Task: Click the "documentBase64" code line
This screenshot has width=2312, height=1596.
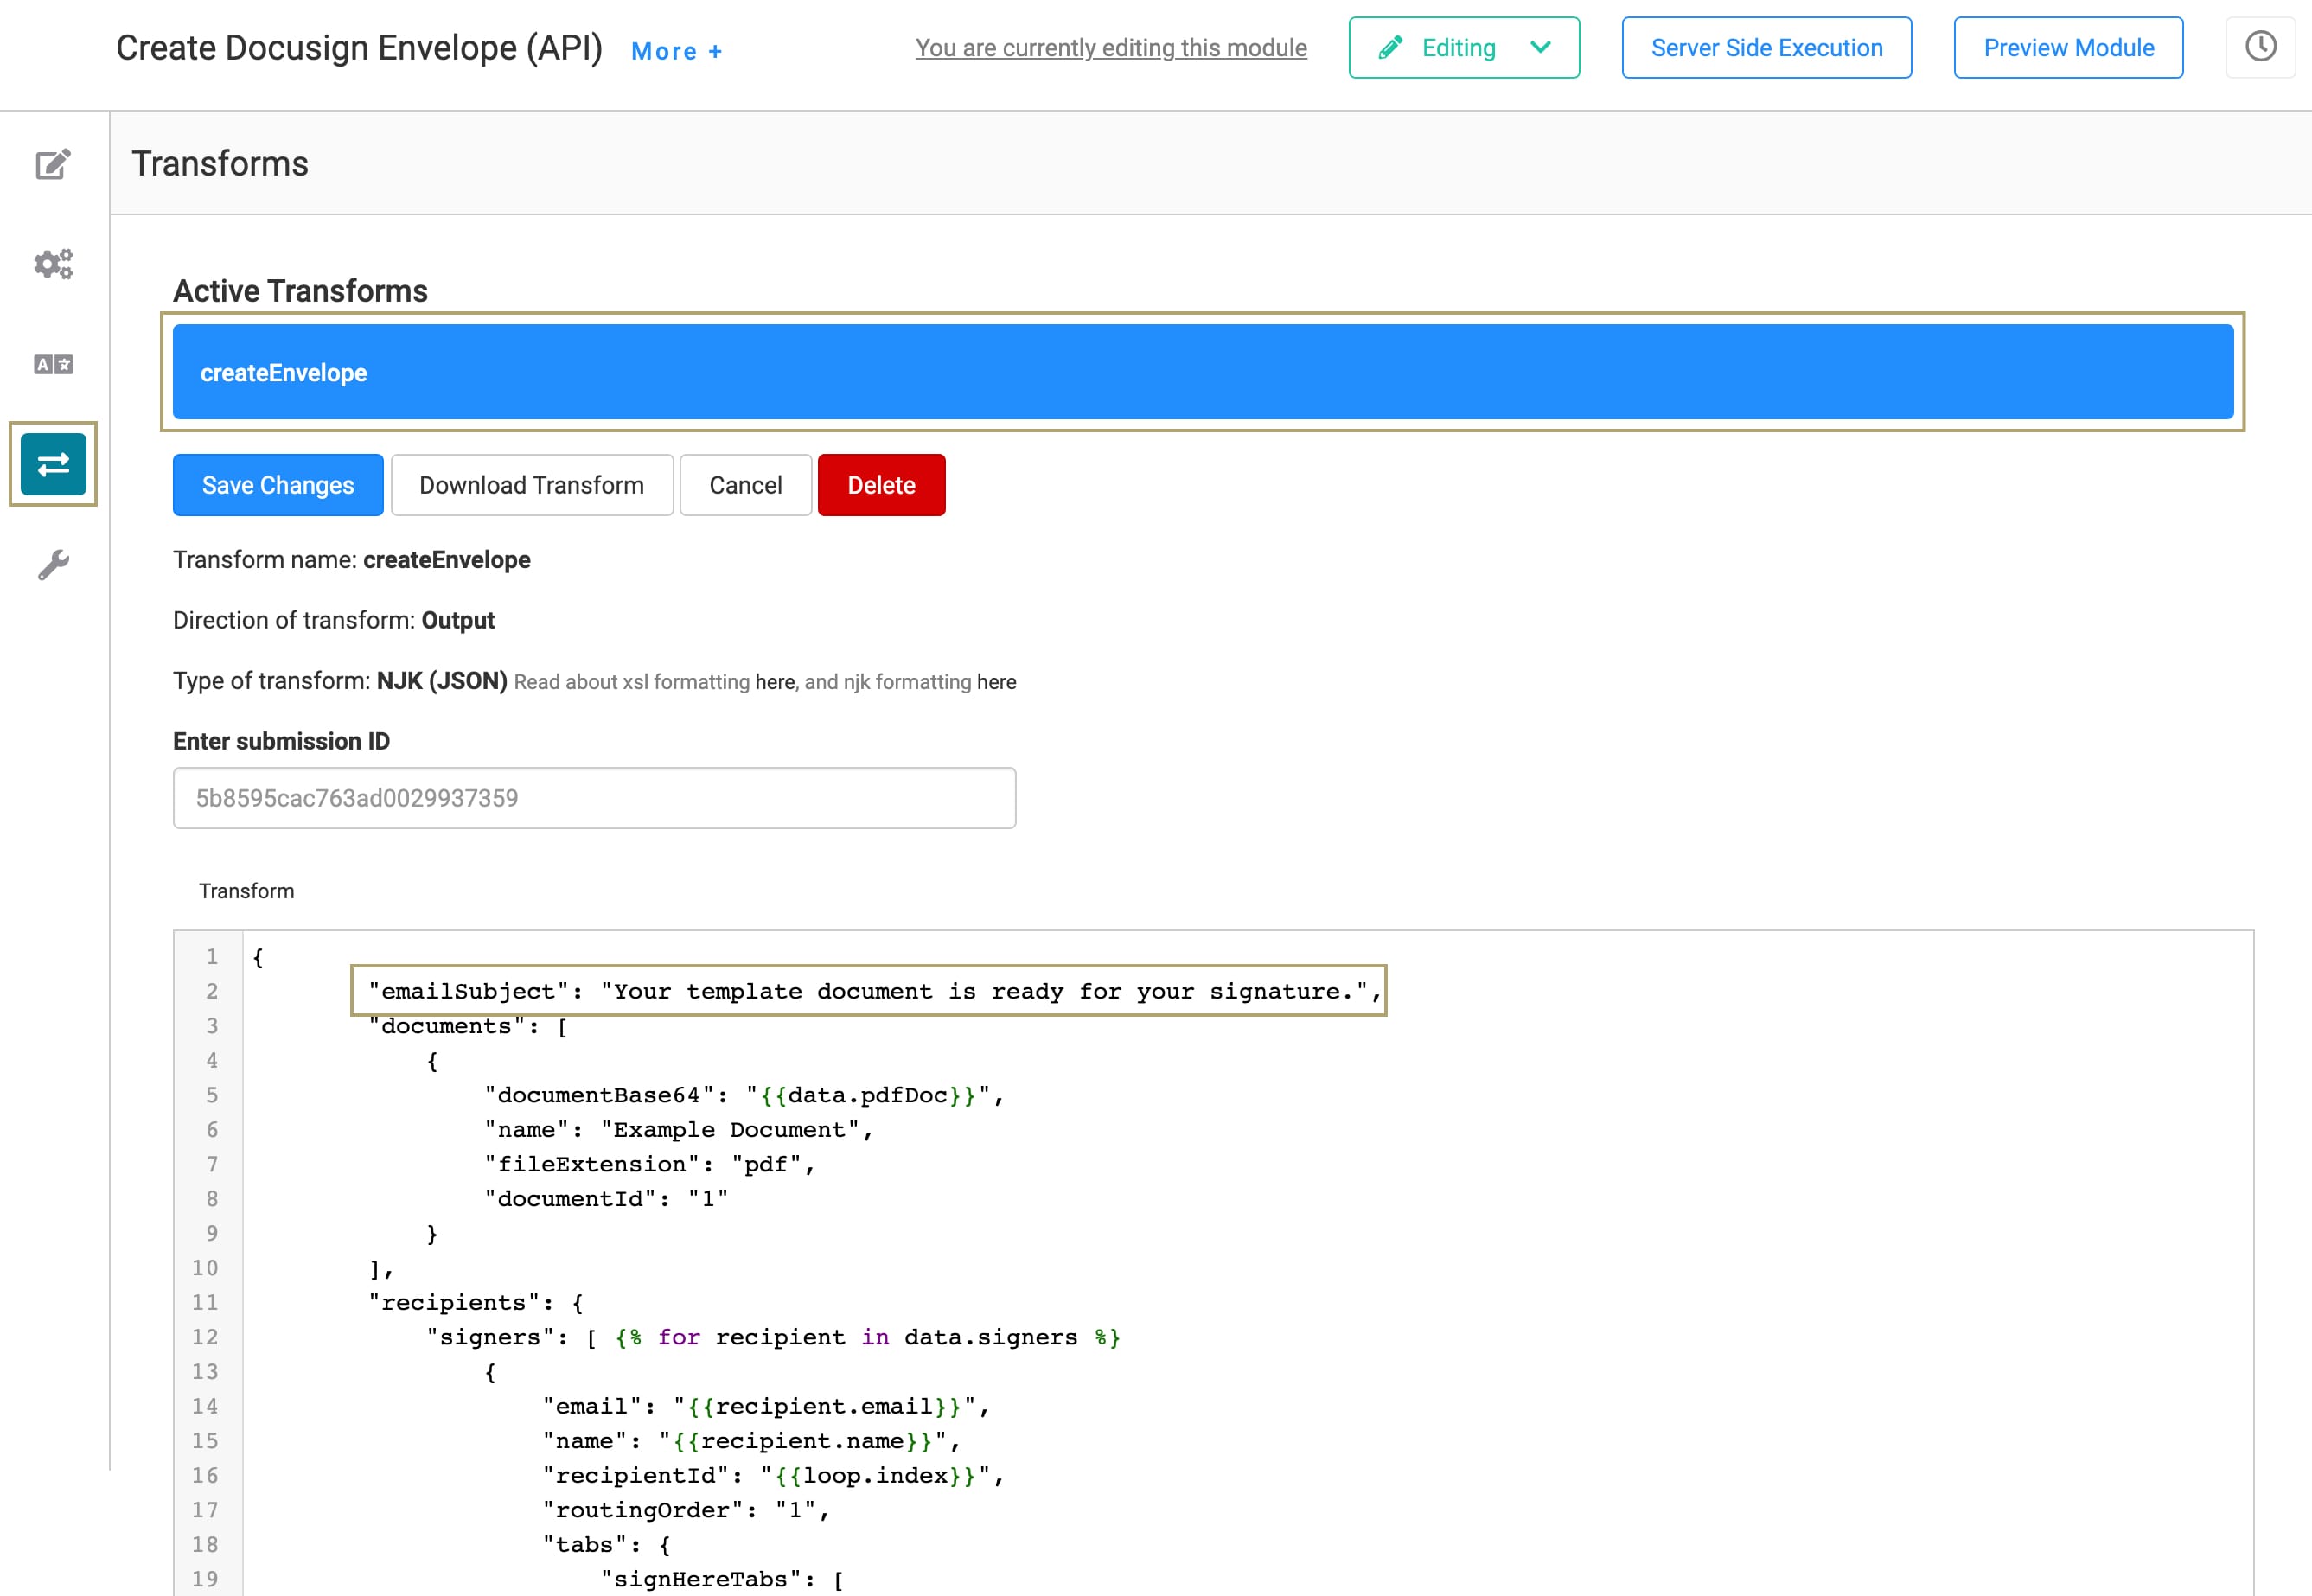Action: pyautogui.click(x=744, y=1095)
